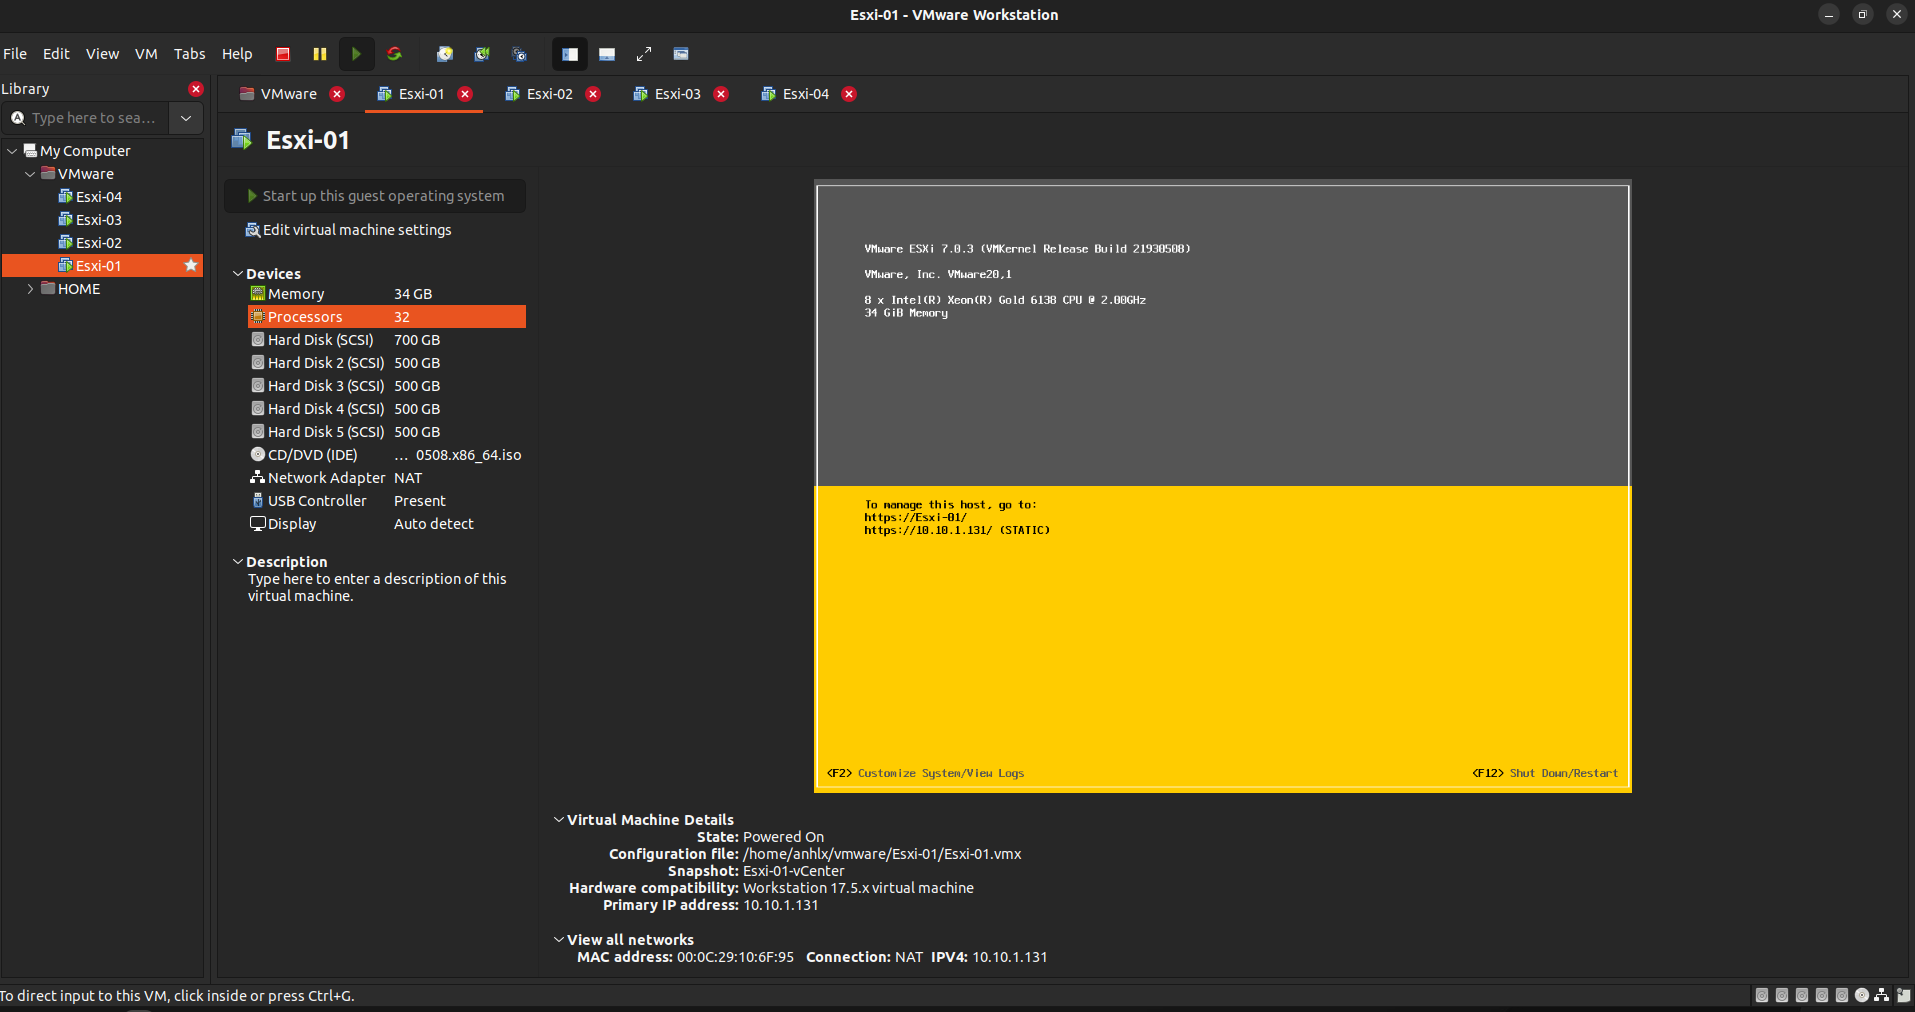Select the Processors device row
This screenshot has width=1915, height=1012.
point(386,317)
